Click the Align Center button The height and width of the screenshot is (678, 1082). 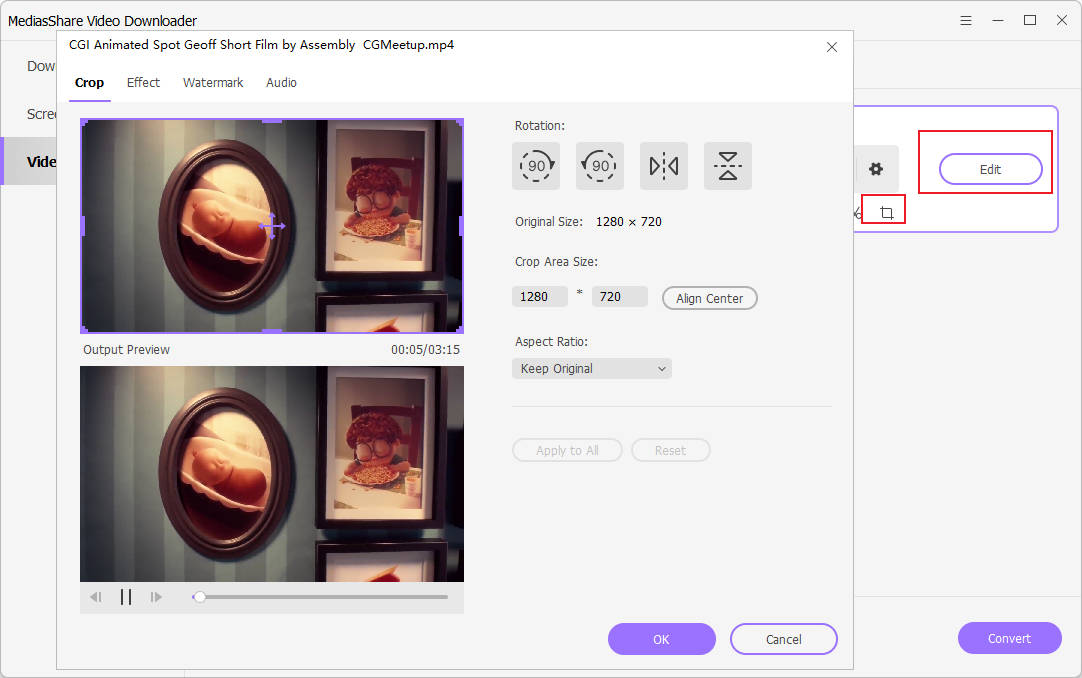click(x=709, y=298)
